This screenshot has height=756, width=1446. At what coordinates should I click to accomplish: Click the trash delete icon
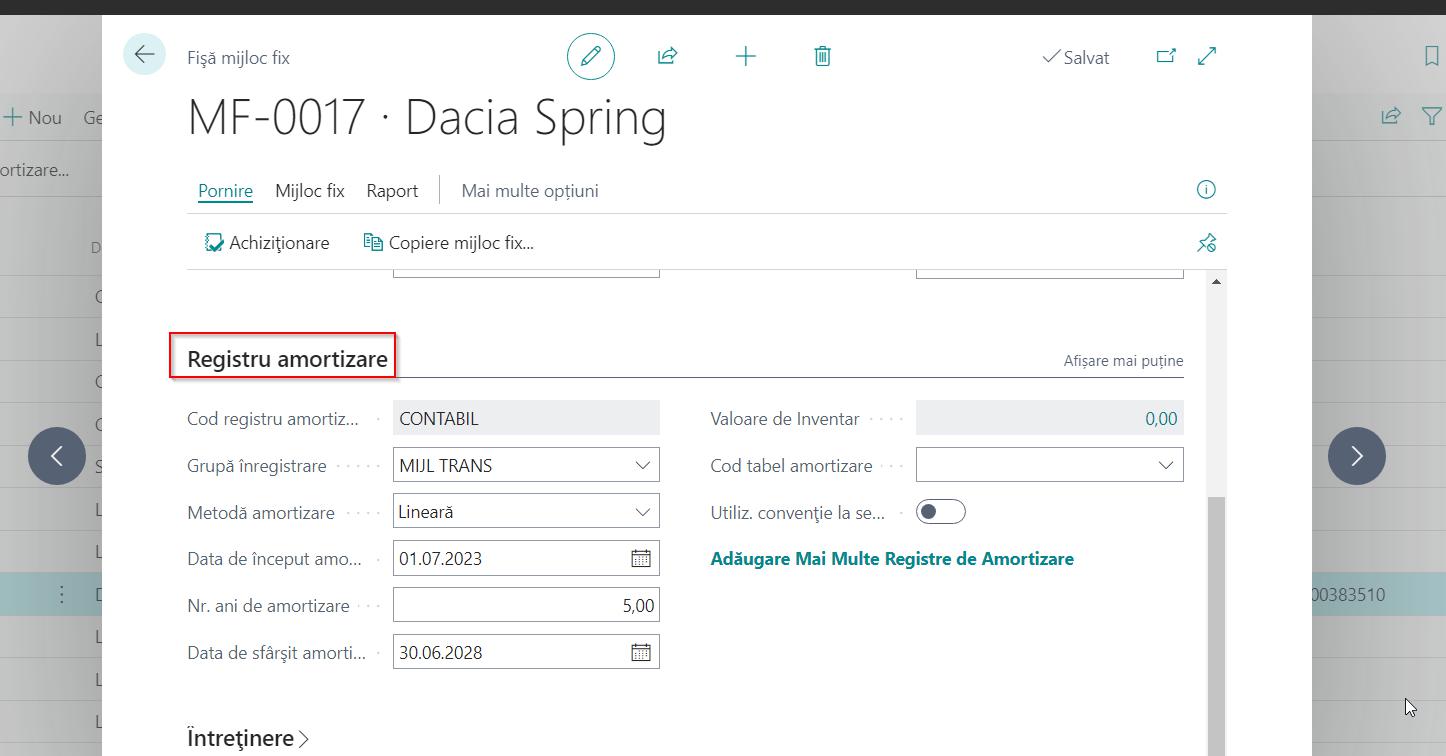click(822, 56)
